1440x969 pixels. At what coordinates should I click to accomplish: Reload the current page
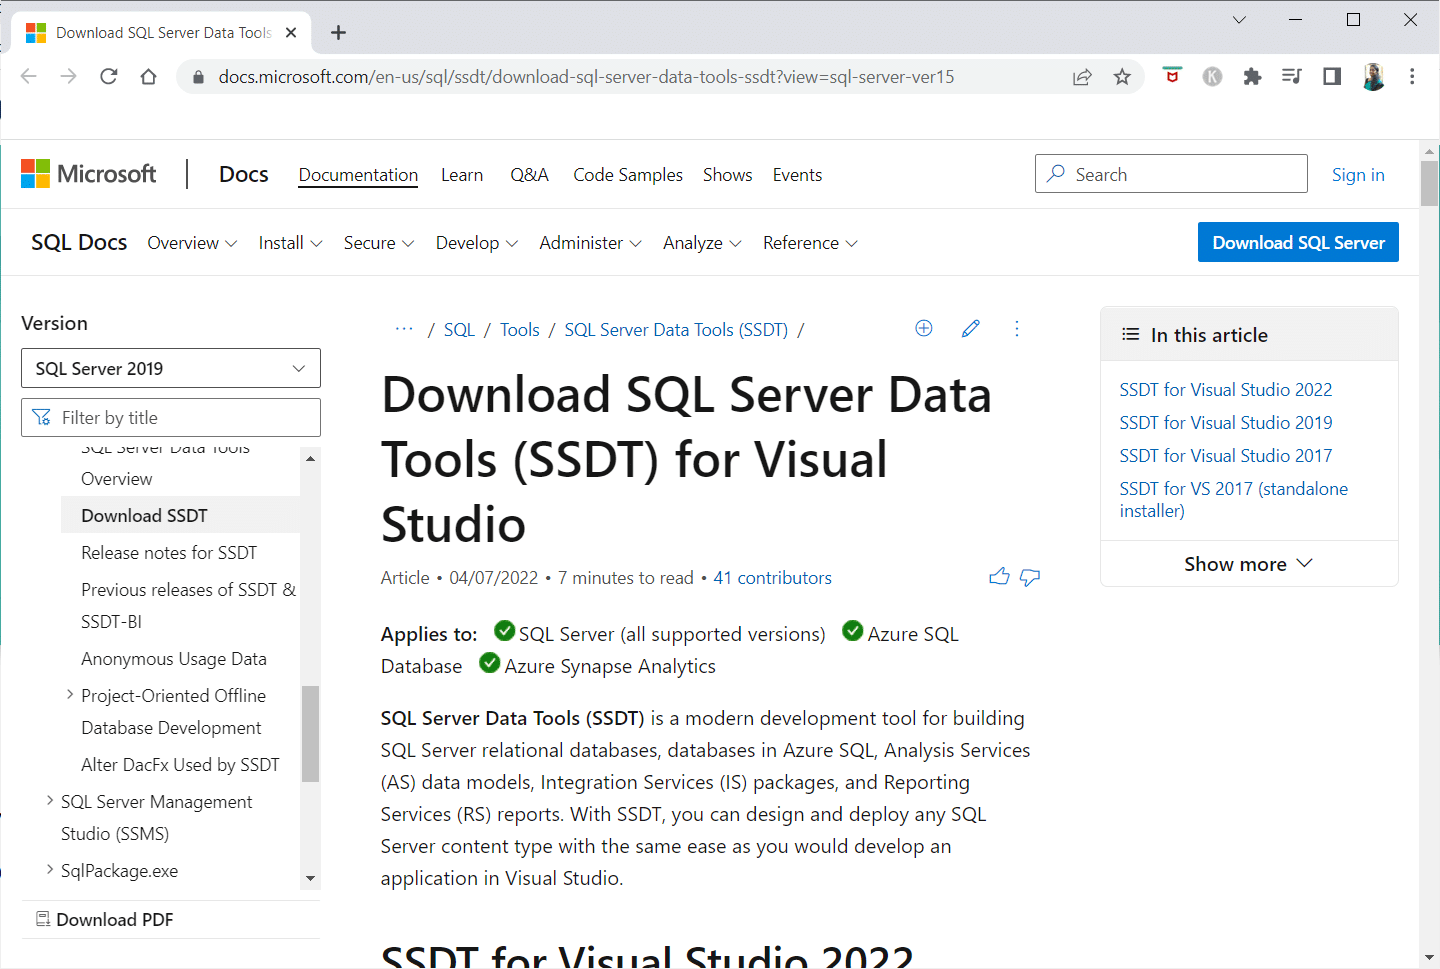point(108,77)
